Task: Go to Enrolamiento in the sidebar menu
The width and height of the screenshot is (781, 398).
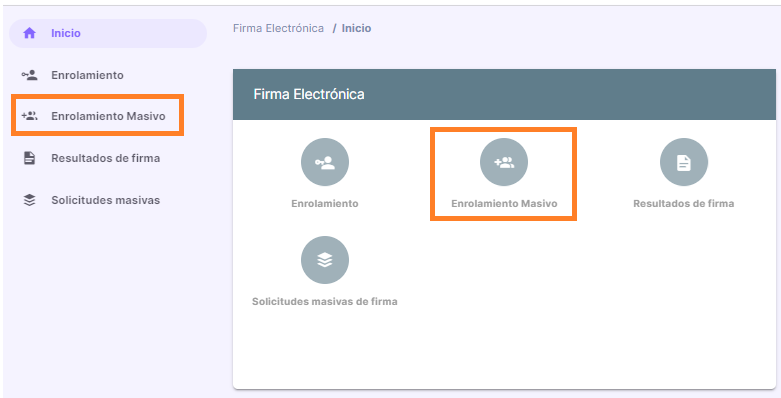Action: click(x=87, y=75)
